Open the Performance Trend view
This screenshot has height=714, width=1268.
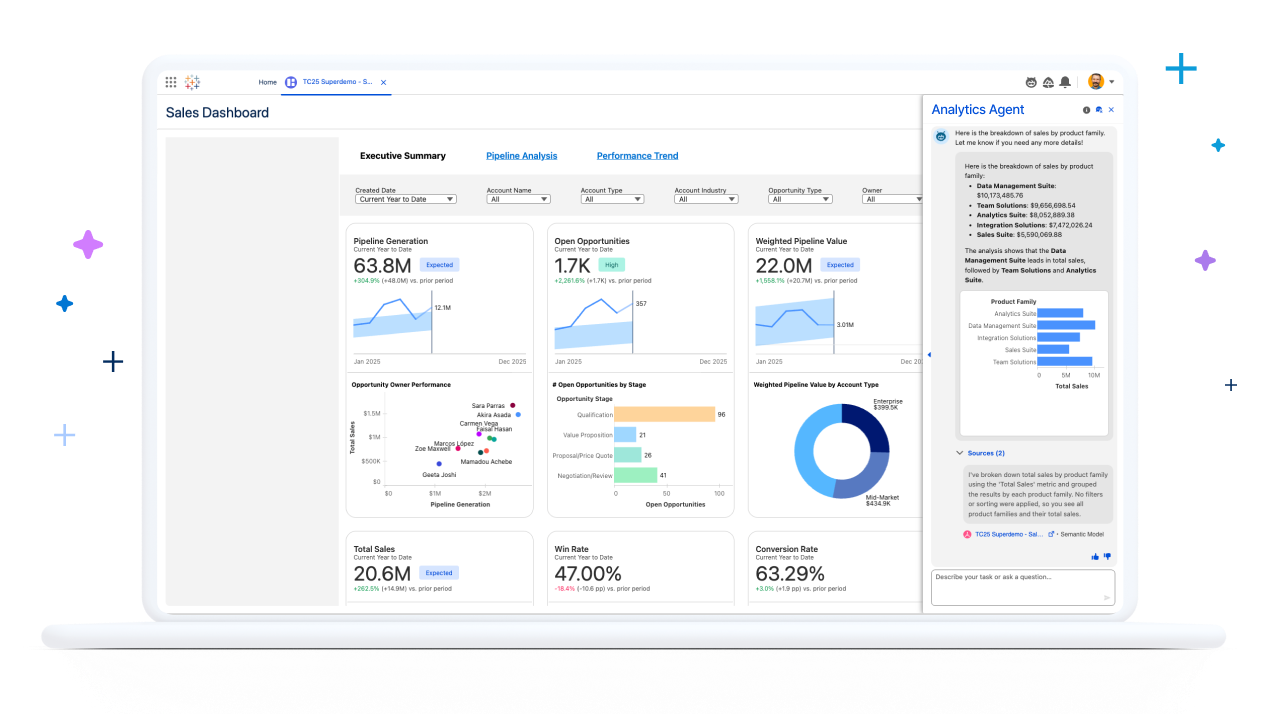pos(637,155)
